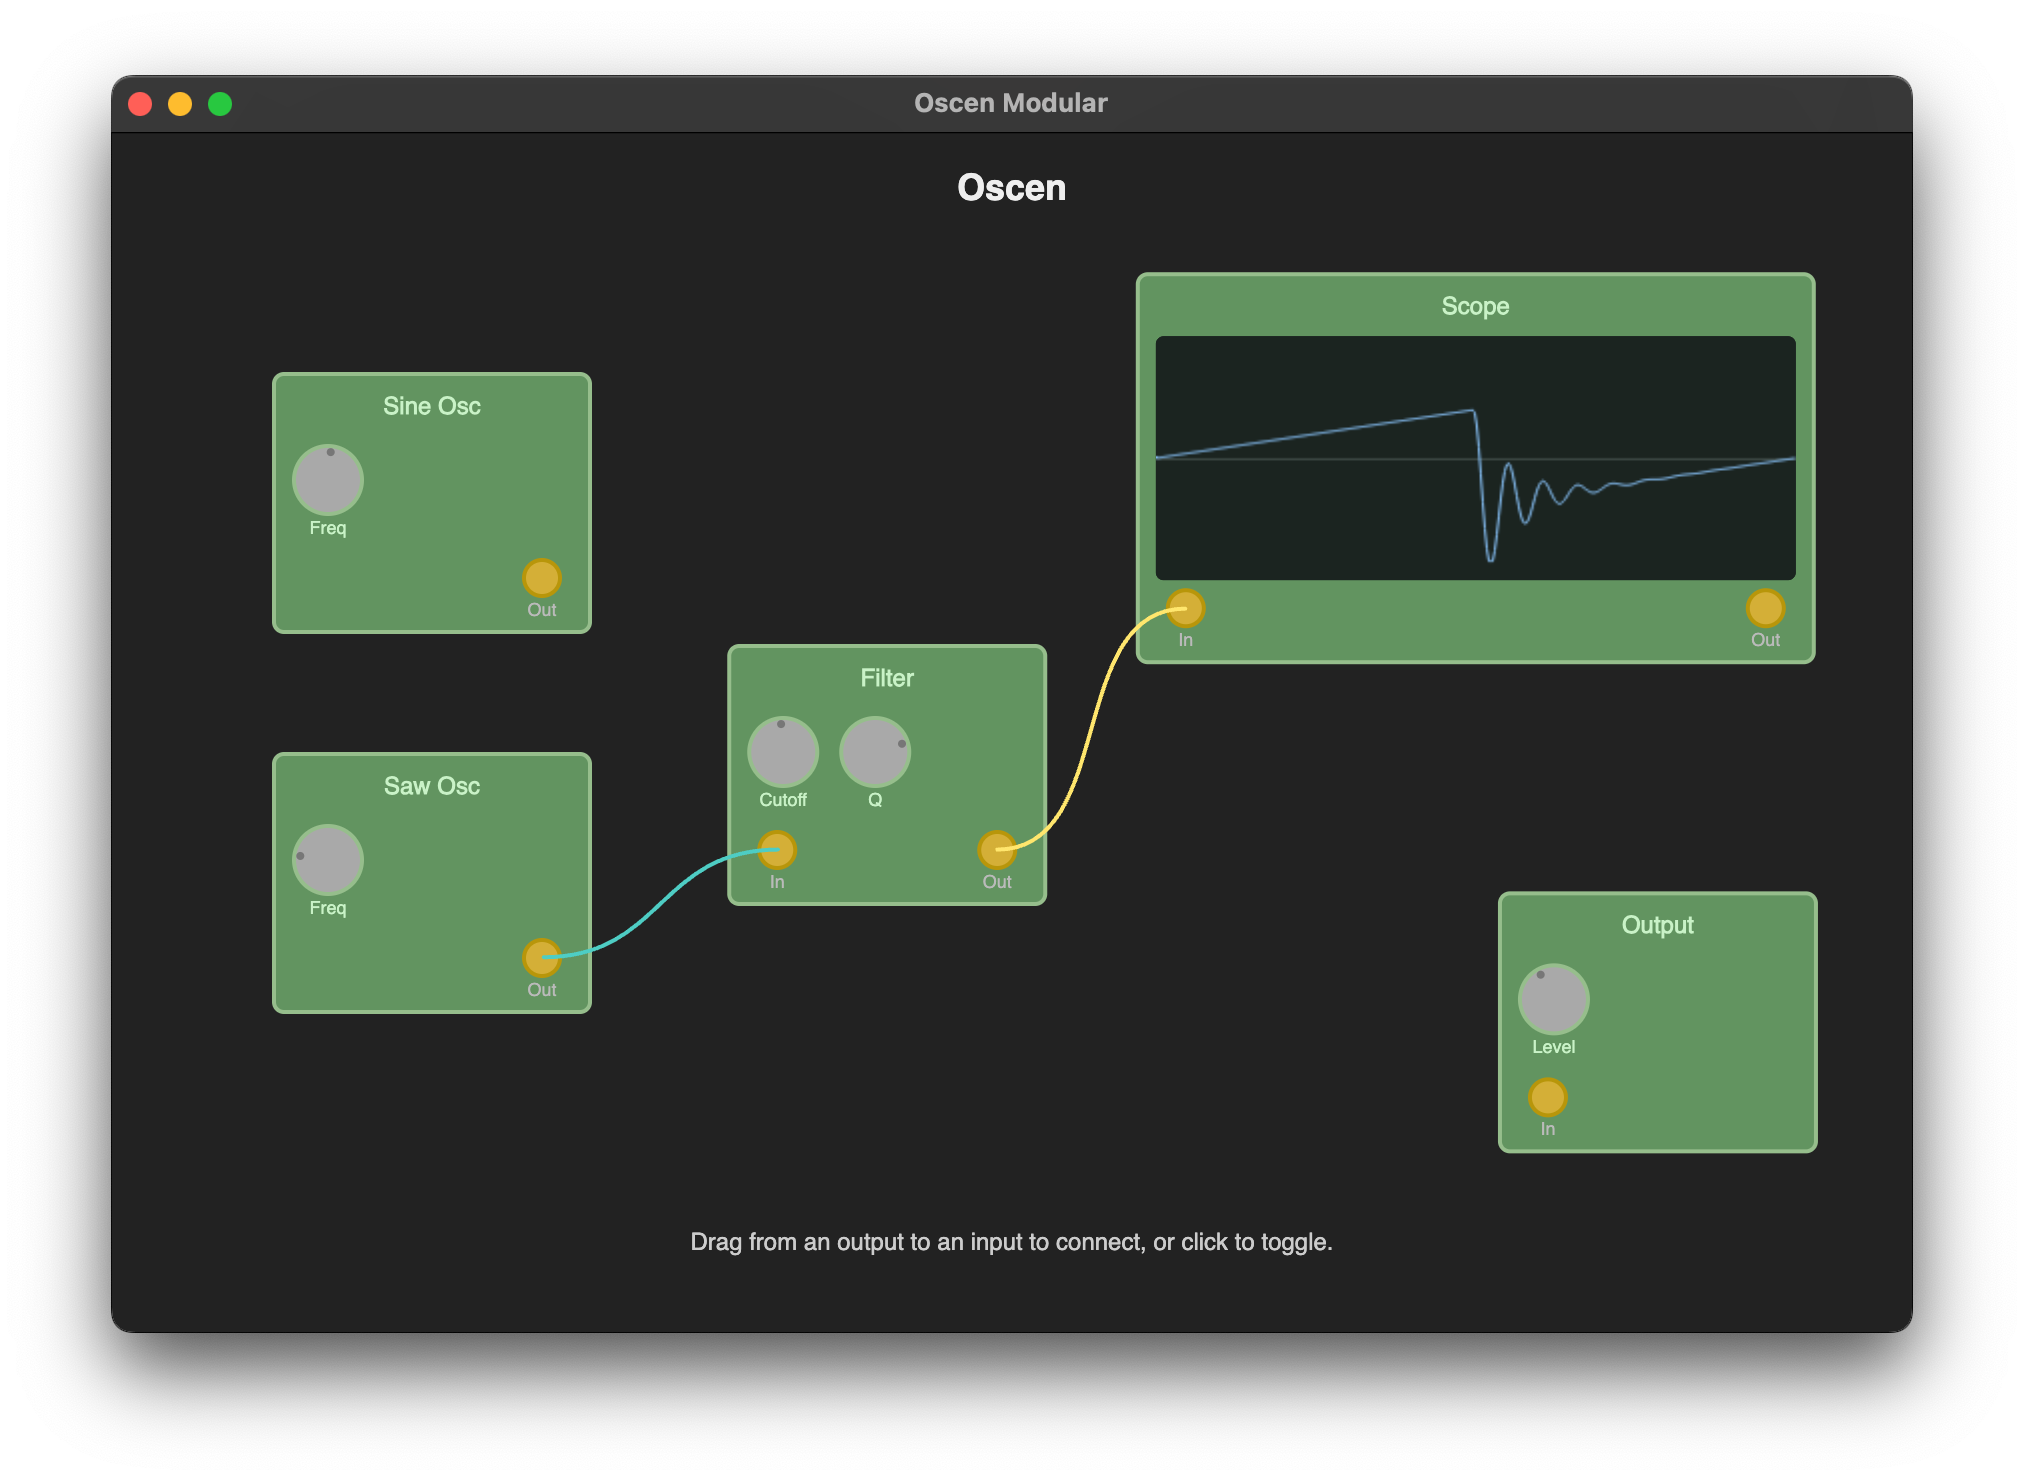Image resolution: width=2024 pixels, height=1480 pixels.
Task: Click the Saw Osc Freq knob
Action: click(328, 860)
